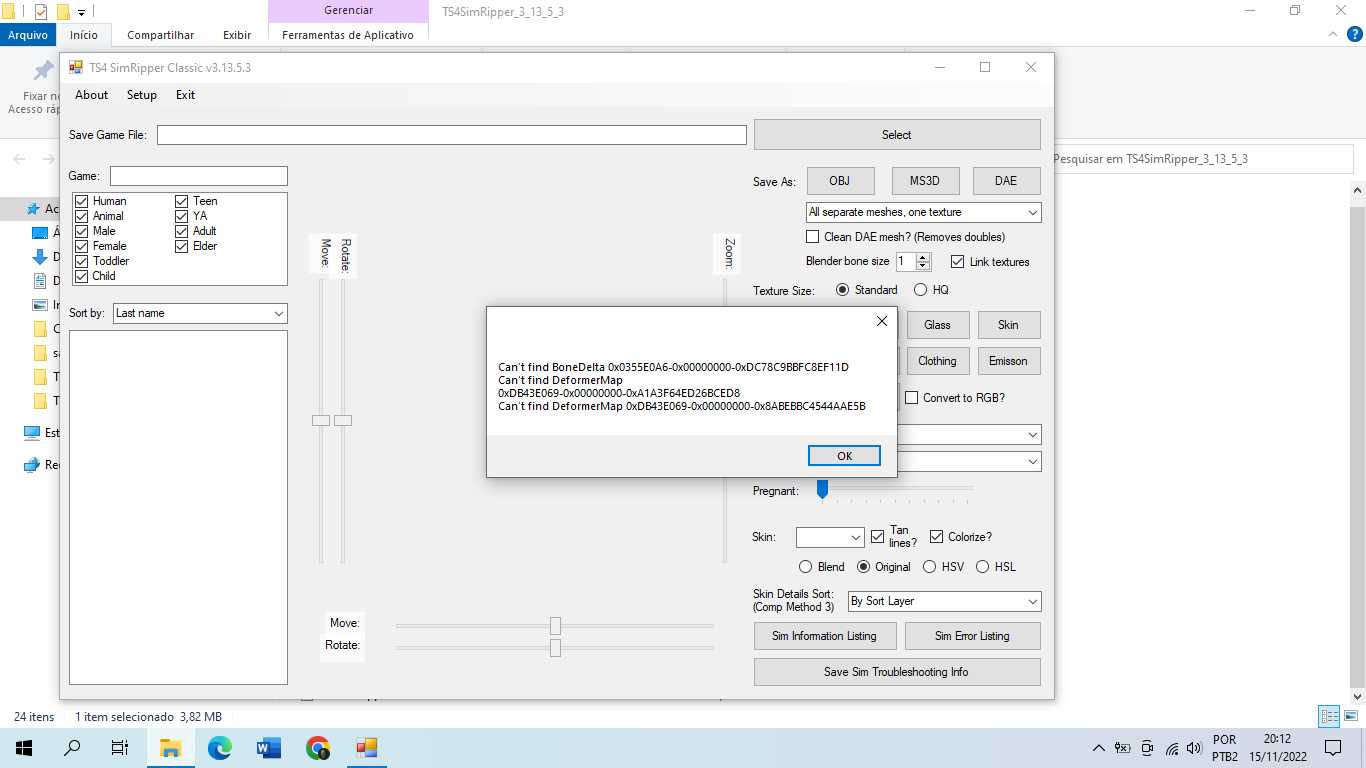Click the volume icon in the system tray

pyautogui.click(x=1196, y=747)
